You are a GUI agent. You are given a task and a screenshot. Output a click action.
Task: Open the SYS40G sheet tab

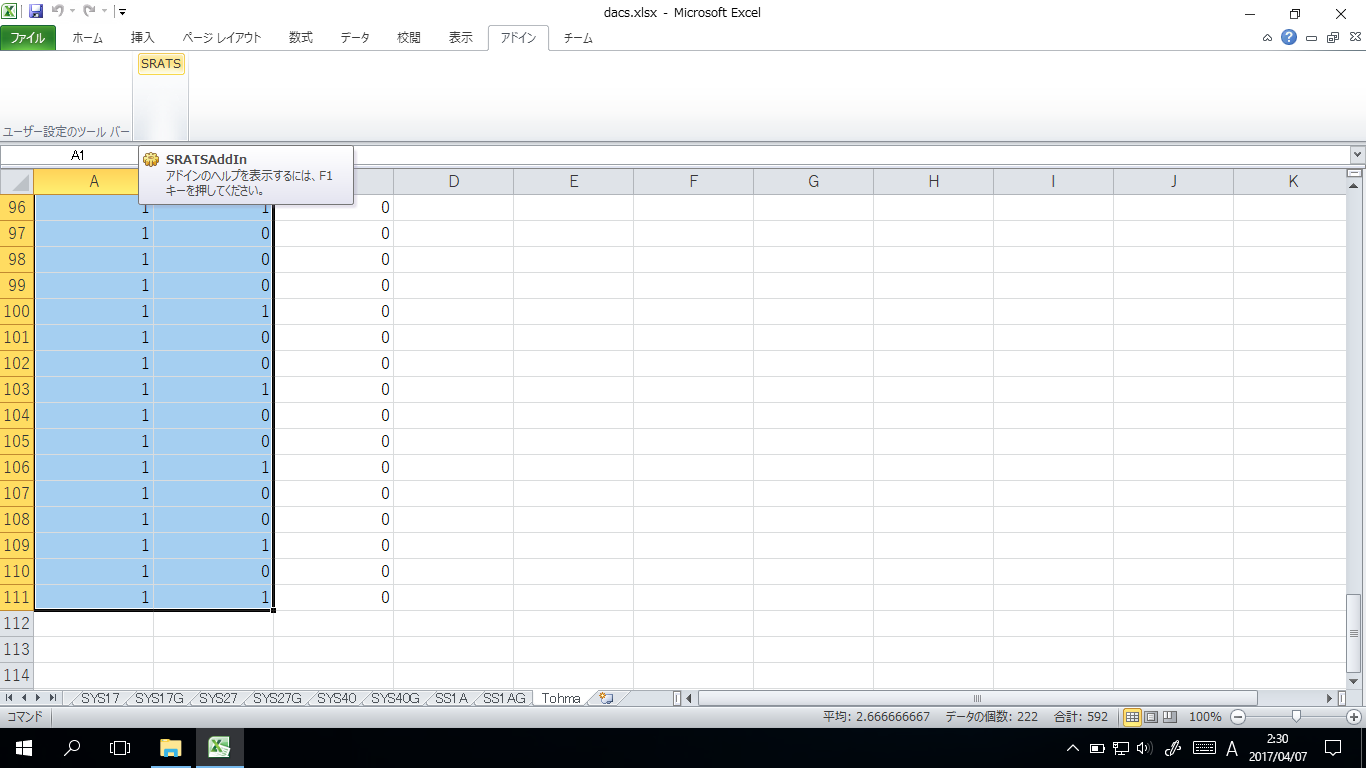click(x=395, y=698)
